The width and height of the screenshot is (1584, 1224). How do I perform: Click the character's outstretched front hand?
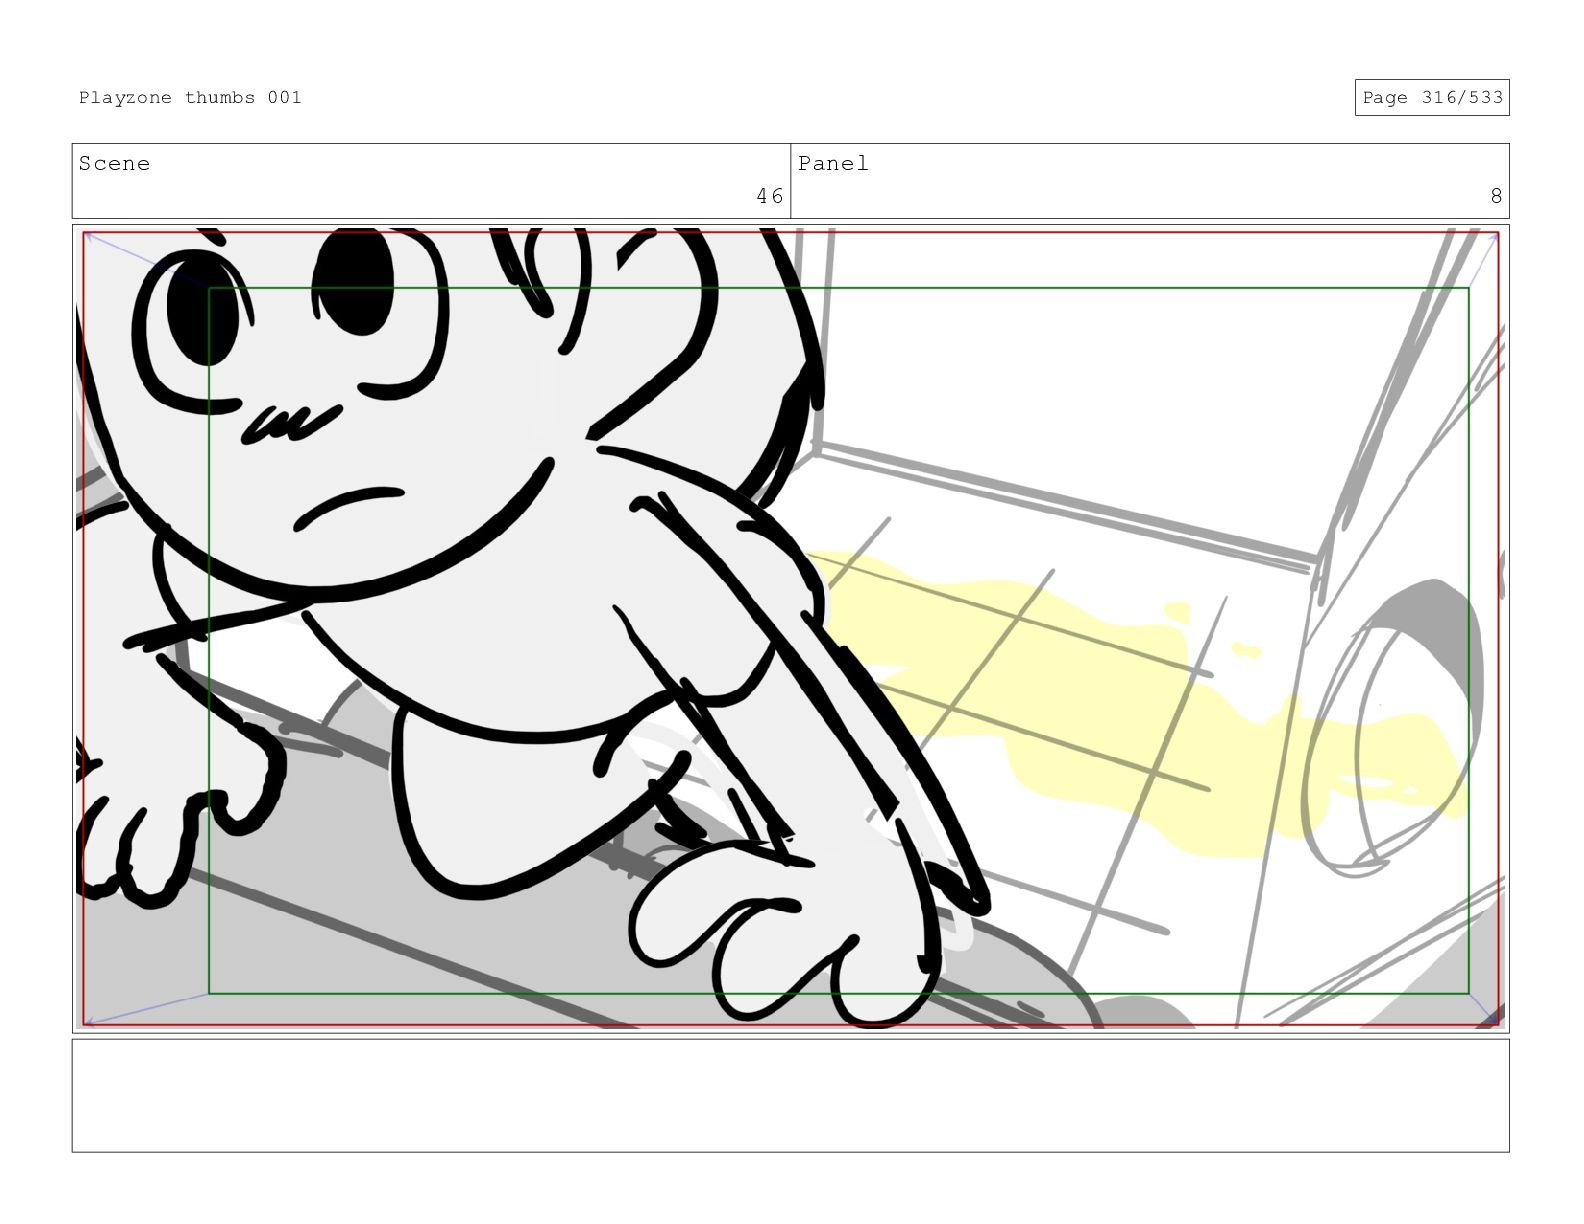(x=760, y=930)
